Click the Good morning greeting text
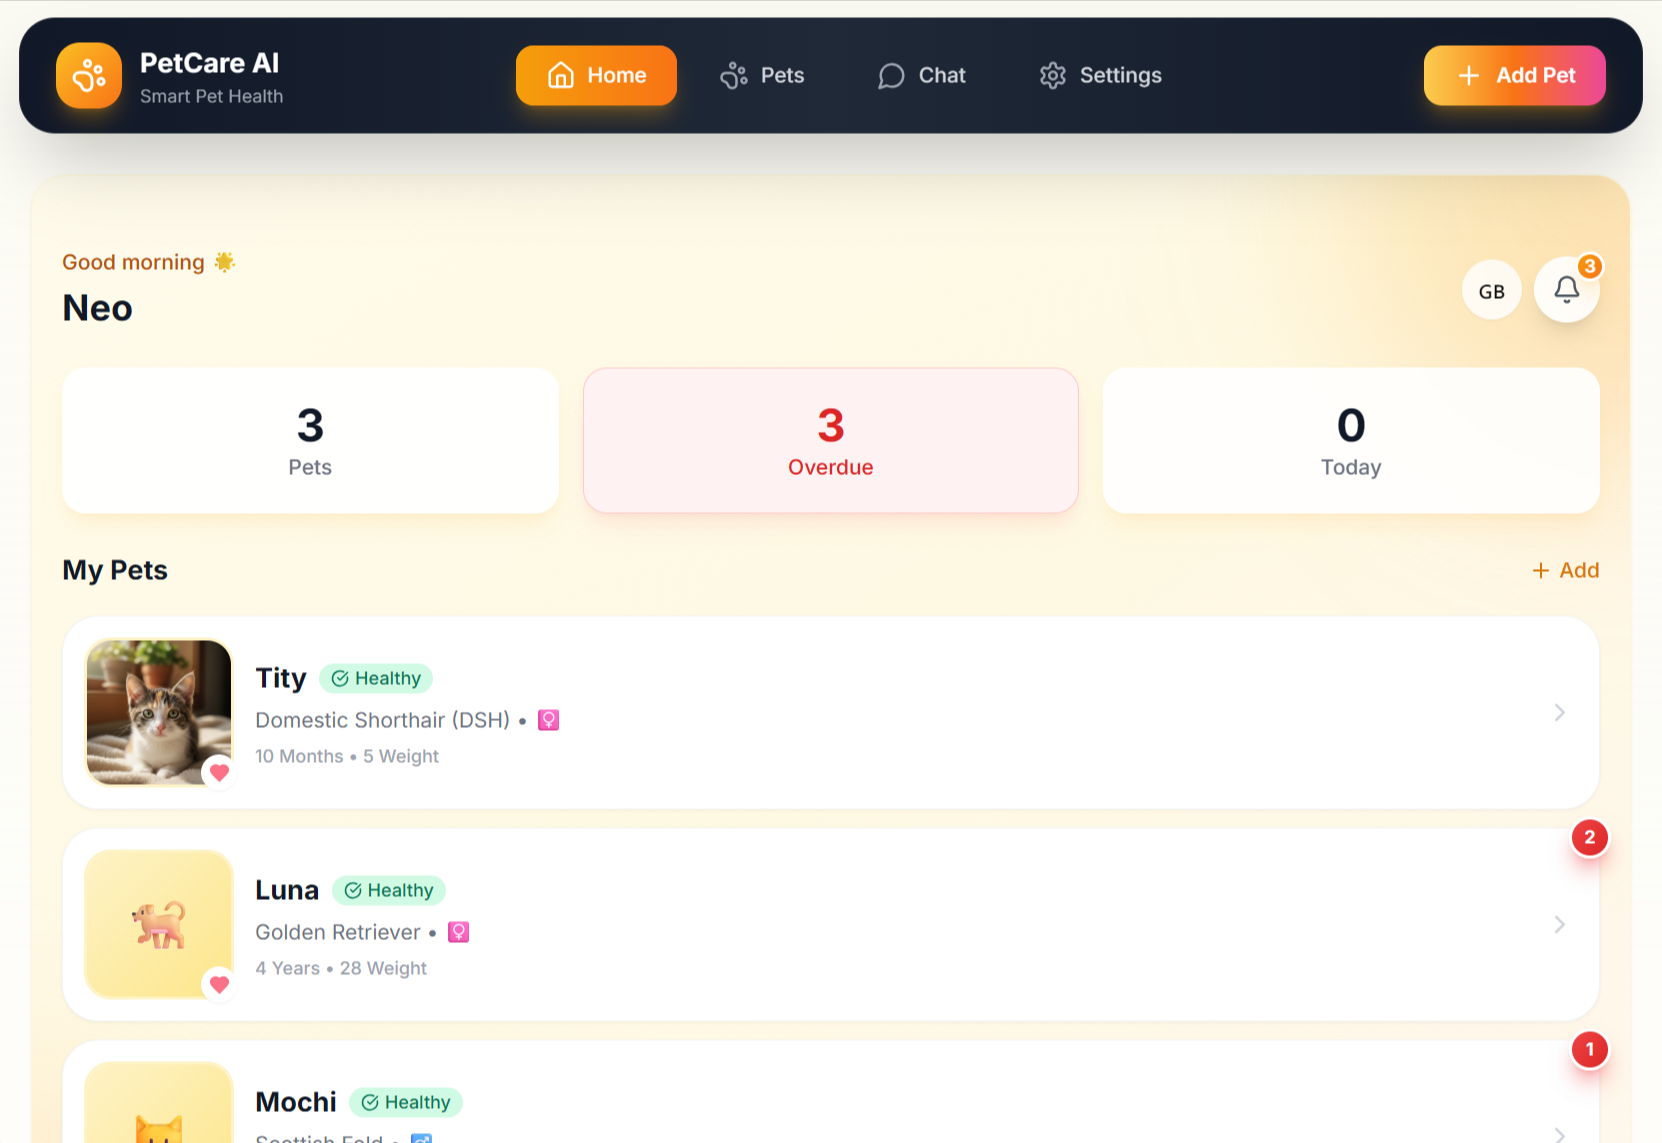The height and width of the screenshot is (1143, 1662). pos(133,262)
